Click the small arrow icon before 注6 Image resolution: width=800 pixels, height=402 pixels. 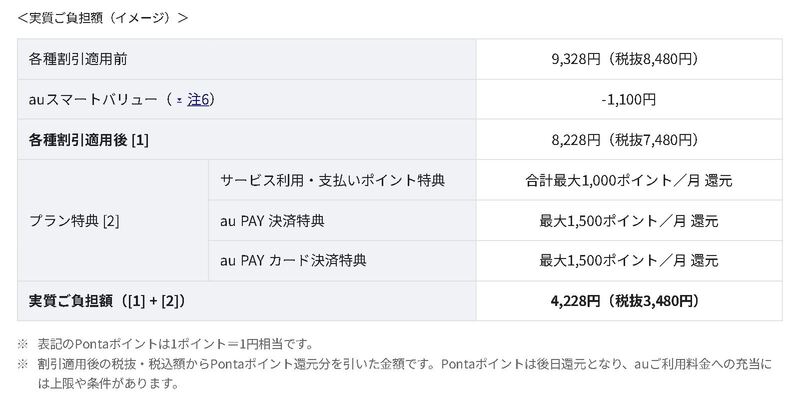click(179, 100)
